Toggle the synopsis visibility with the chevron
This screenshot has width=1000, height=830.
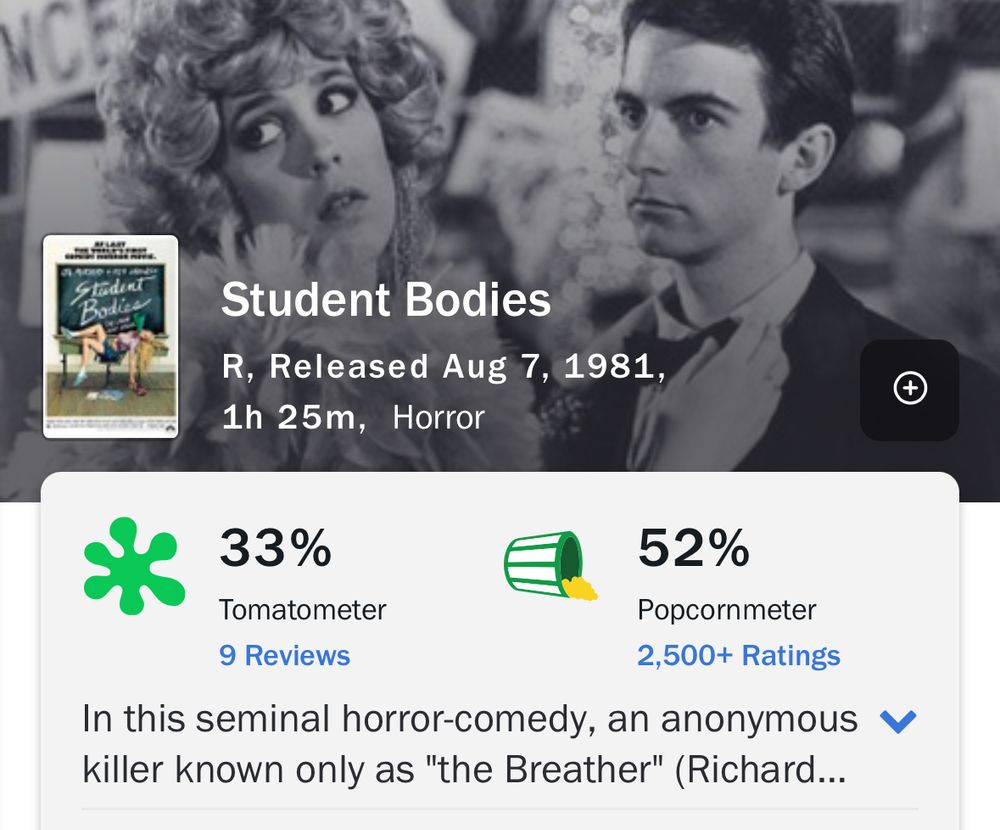click(x=899, y=719)
